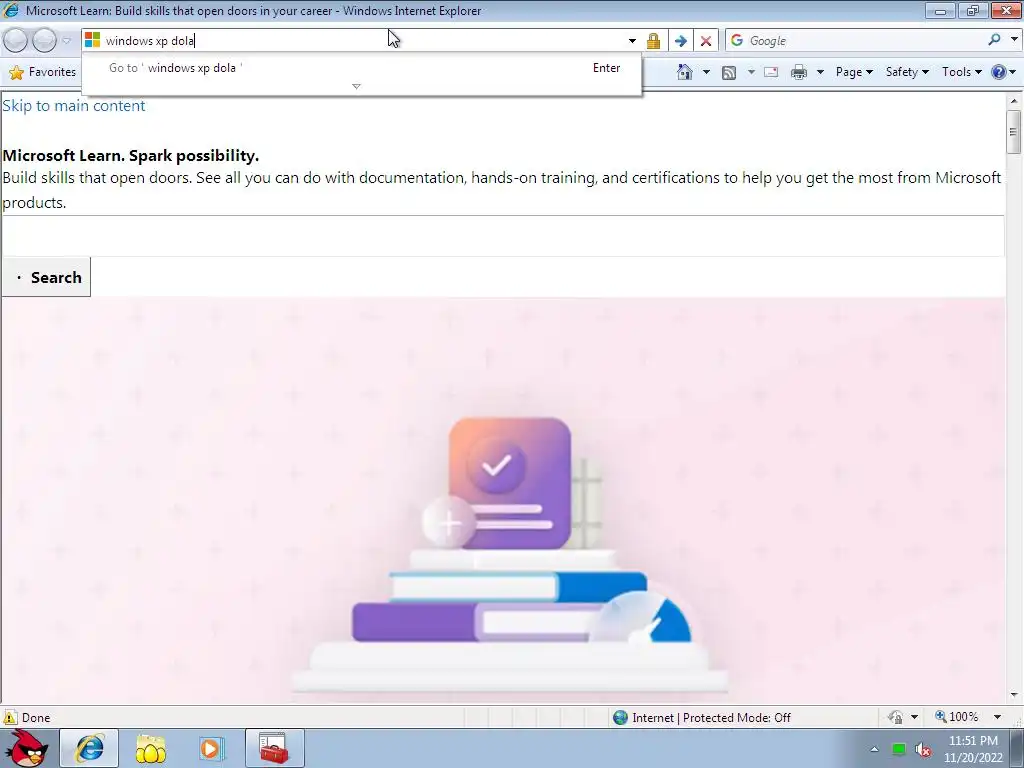Viewport: 1024px width, 768px height.
Task: Follow the Skip to main content link
Action: 74,106
